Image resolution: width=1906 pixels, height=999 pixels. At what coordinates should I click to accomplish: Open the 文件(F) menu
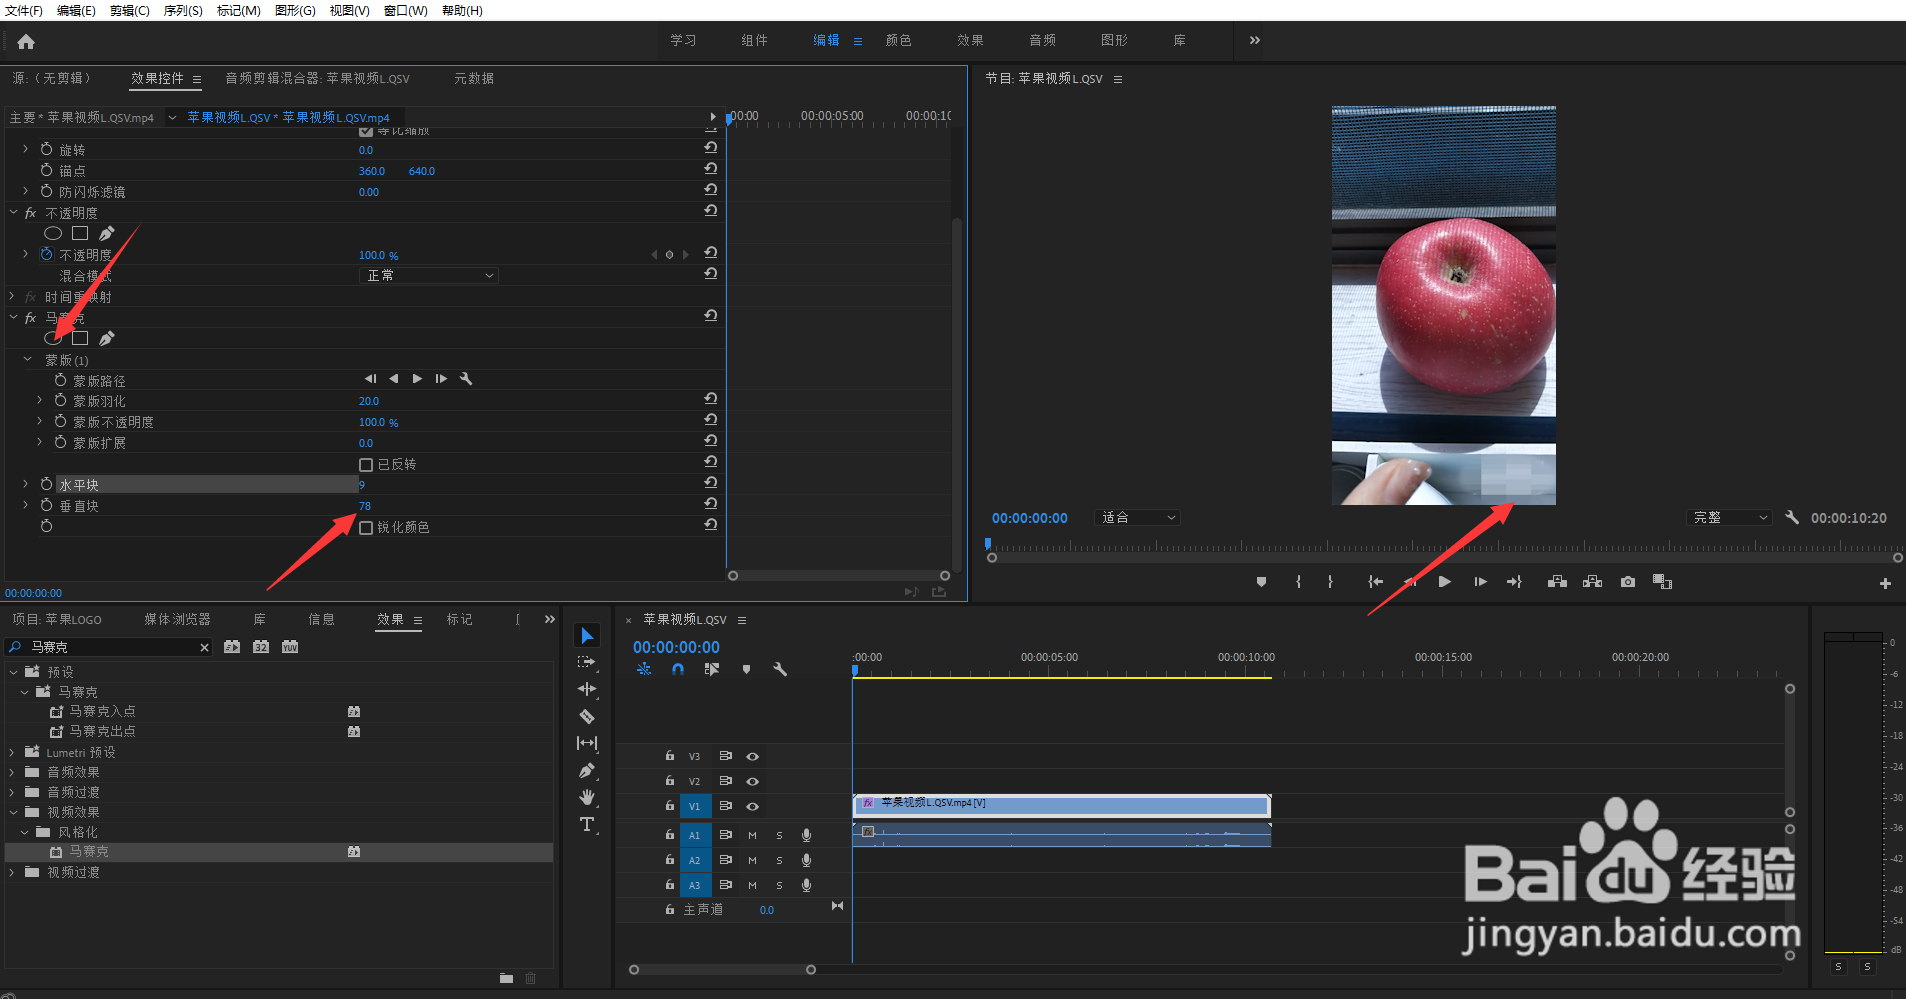click(x=24, y=10)
